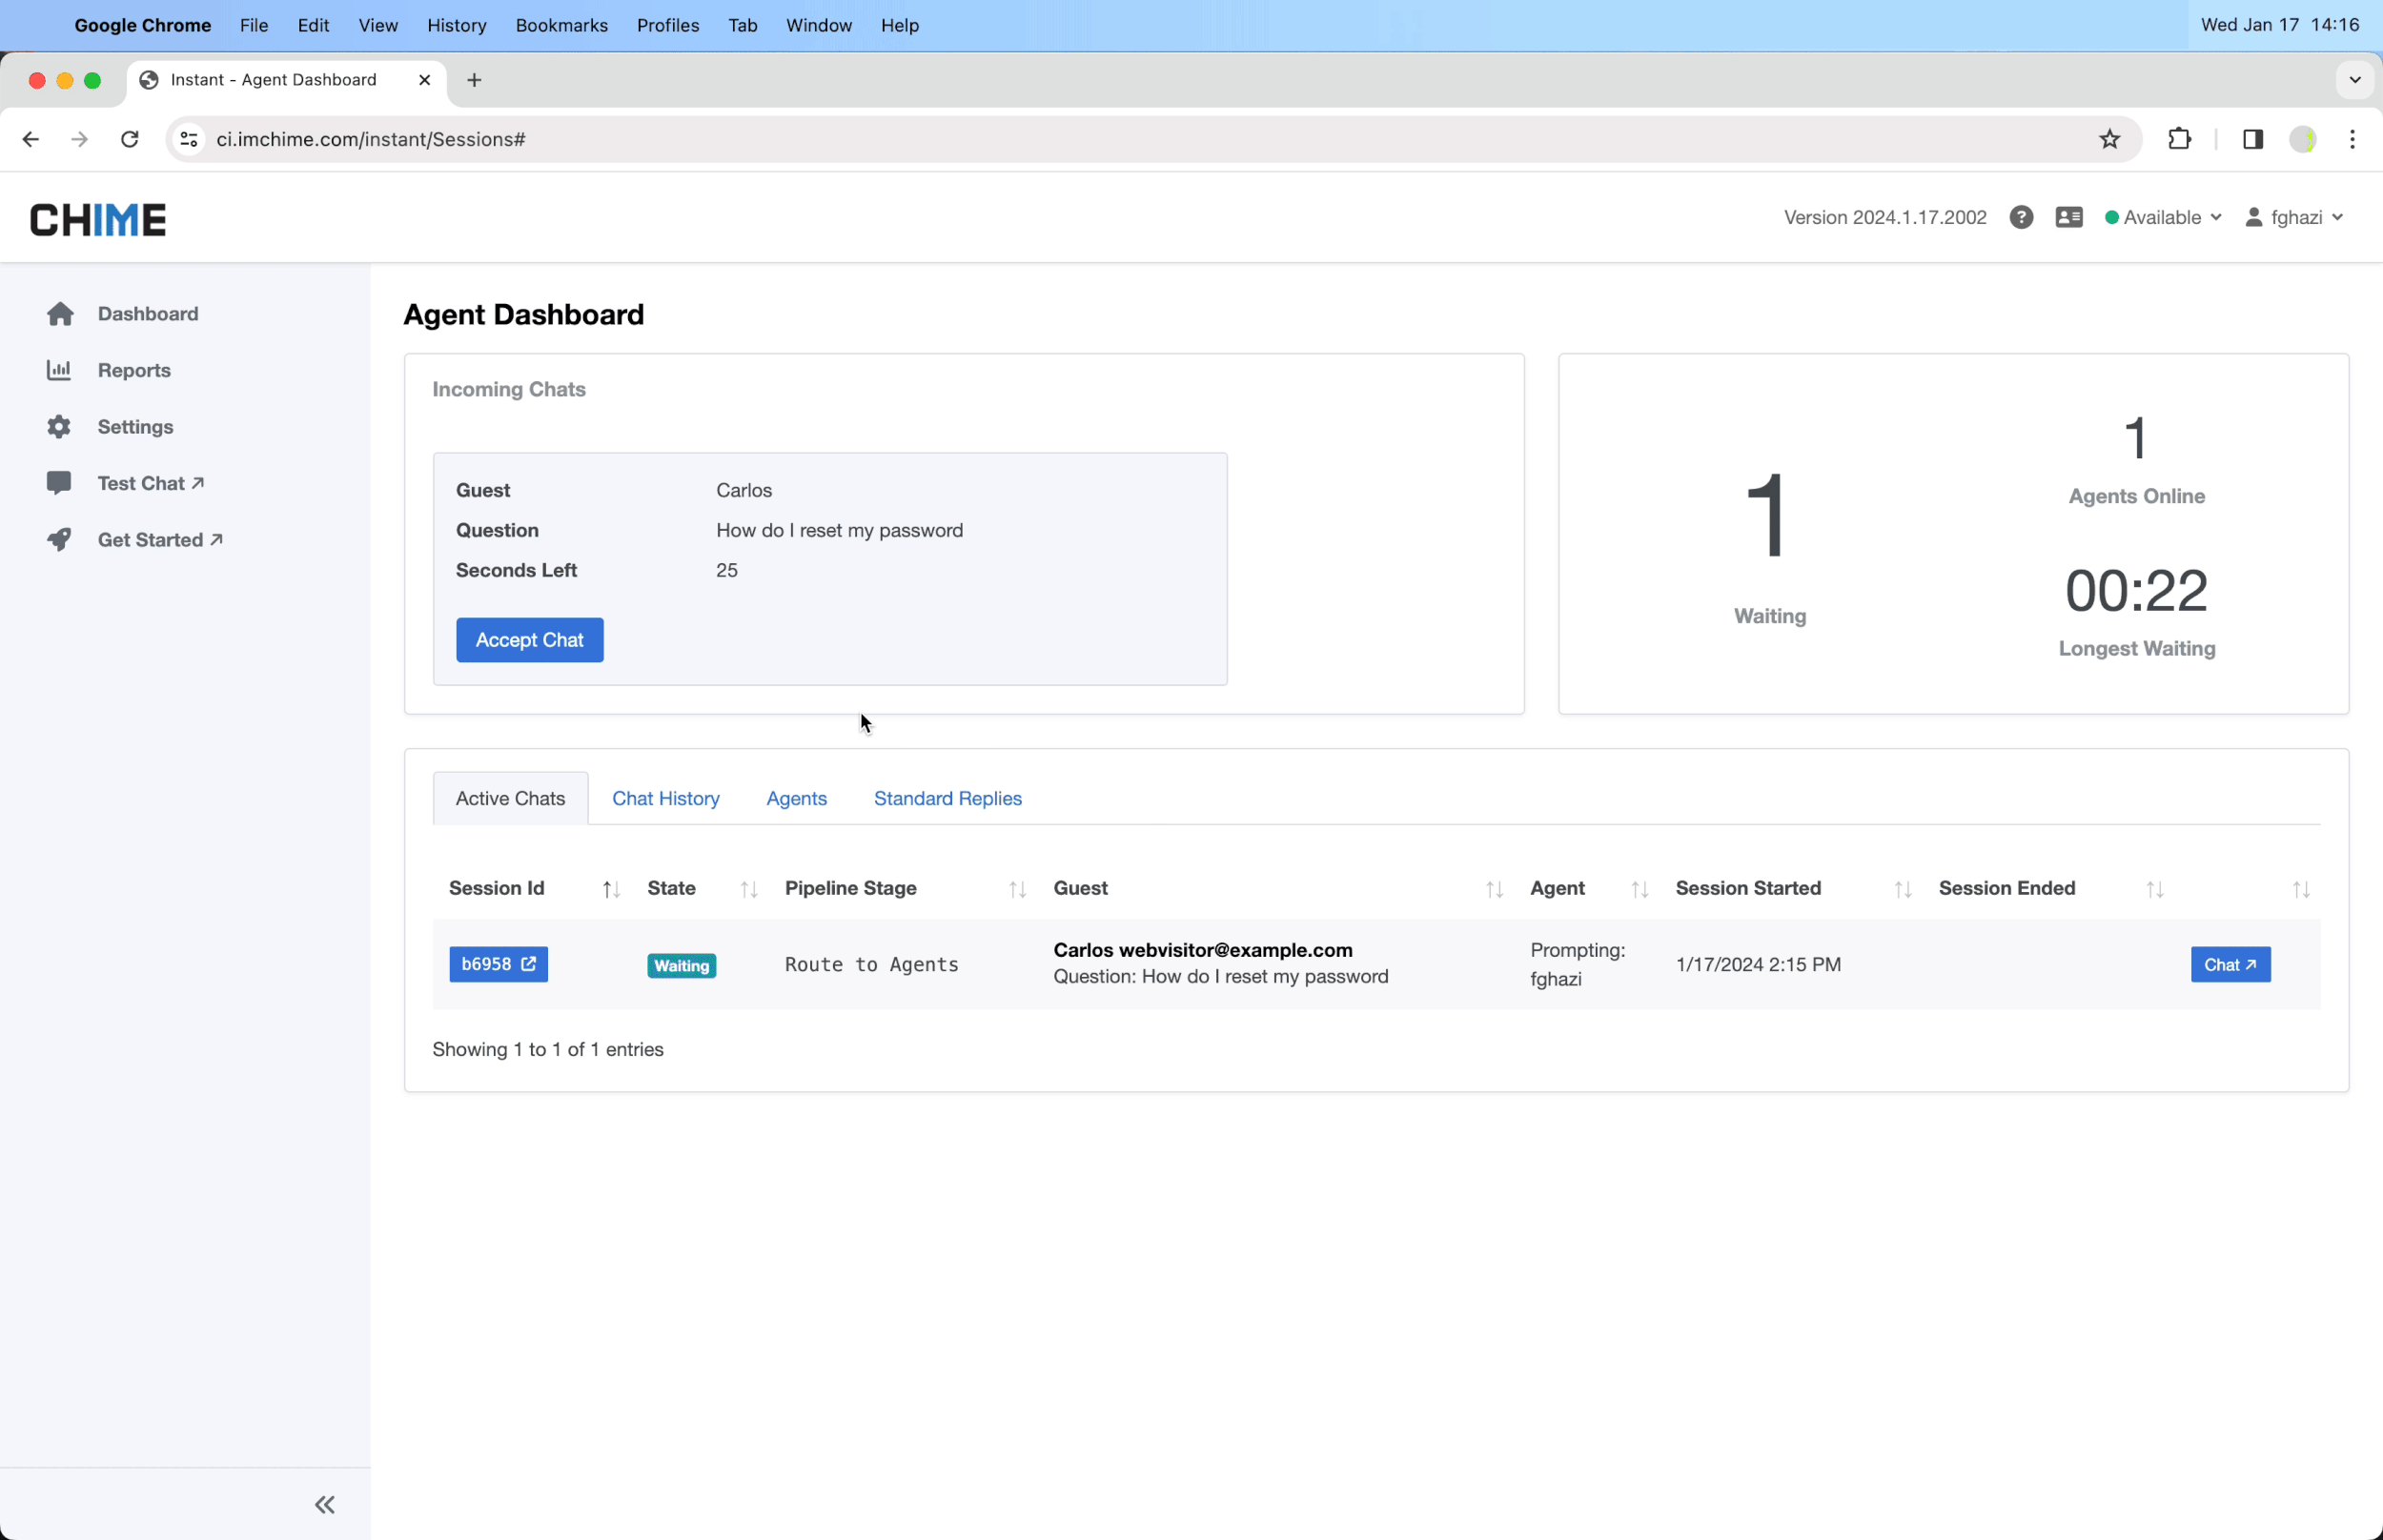Open the Dashboard home icon in sidebar
This screenshot has height=1540, width=2383.
60,314
